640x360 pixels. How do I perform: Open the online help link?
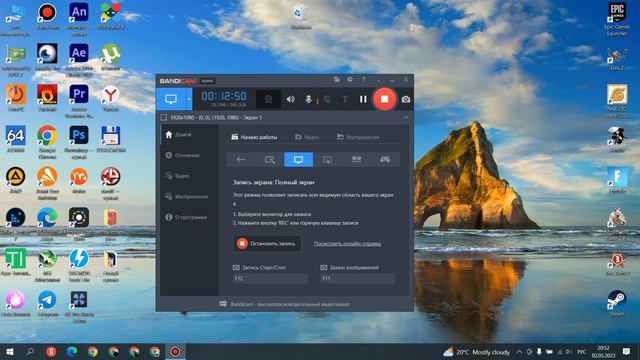coord(347,244)
